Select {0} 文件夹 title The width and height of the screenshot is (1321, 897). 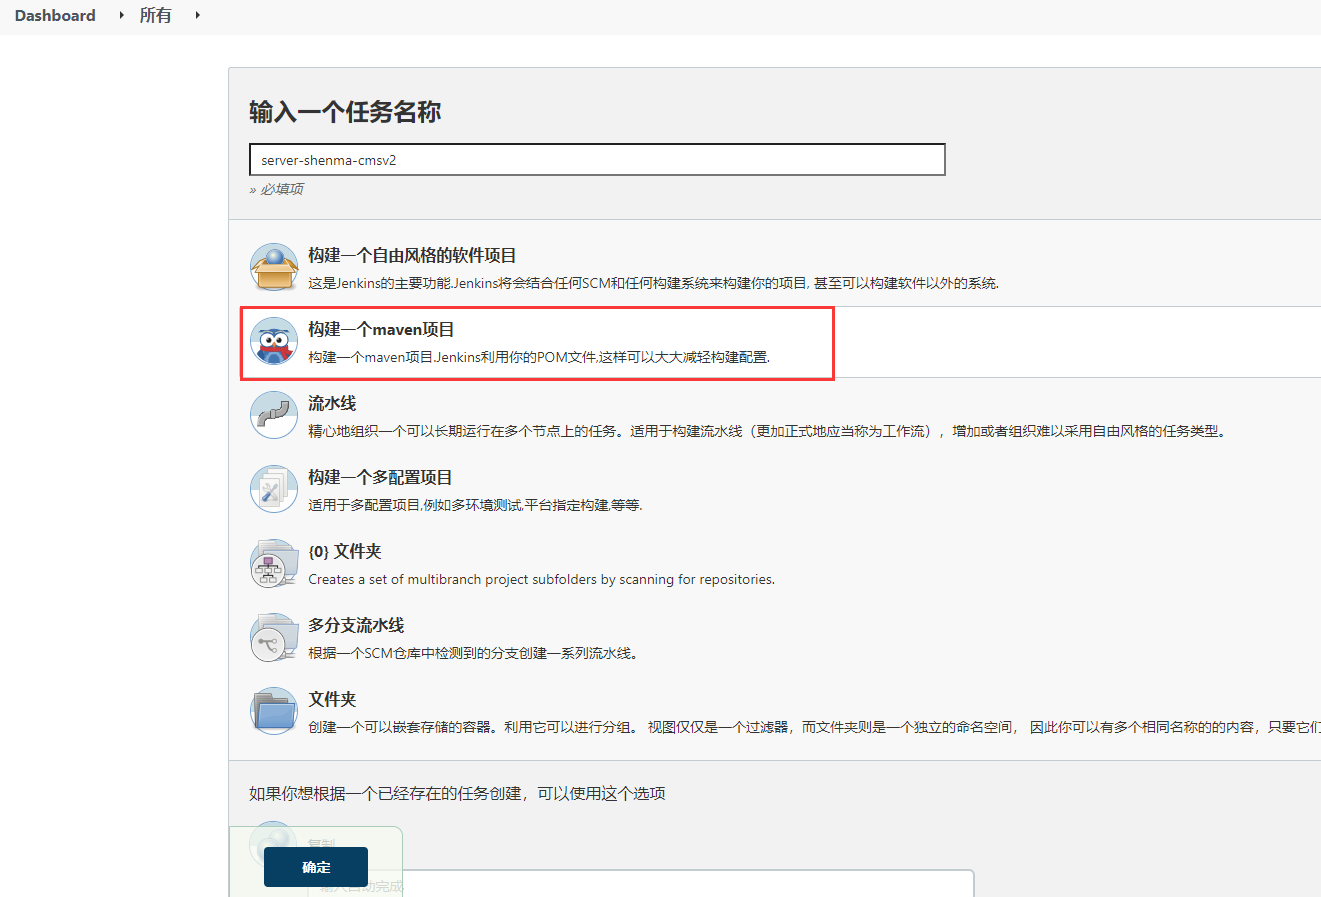[345, 551]
